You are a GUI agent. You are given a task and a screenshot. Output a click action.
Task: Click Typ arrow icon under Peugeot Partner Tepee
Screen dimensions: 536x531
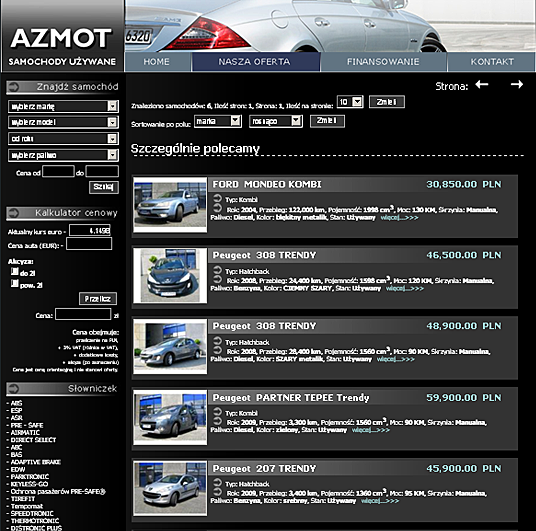[217, 412]
